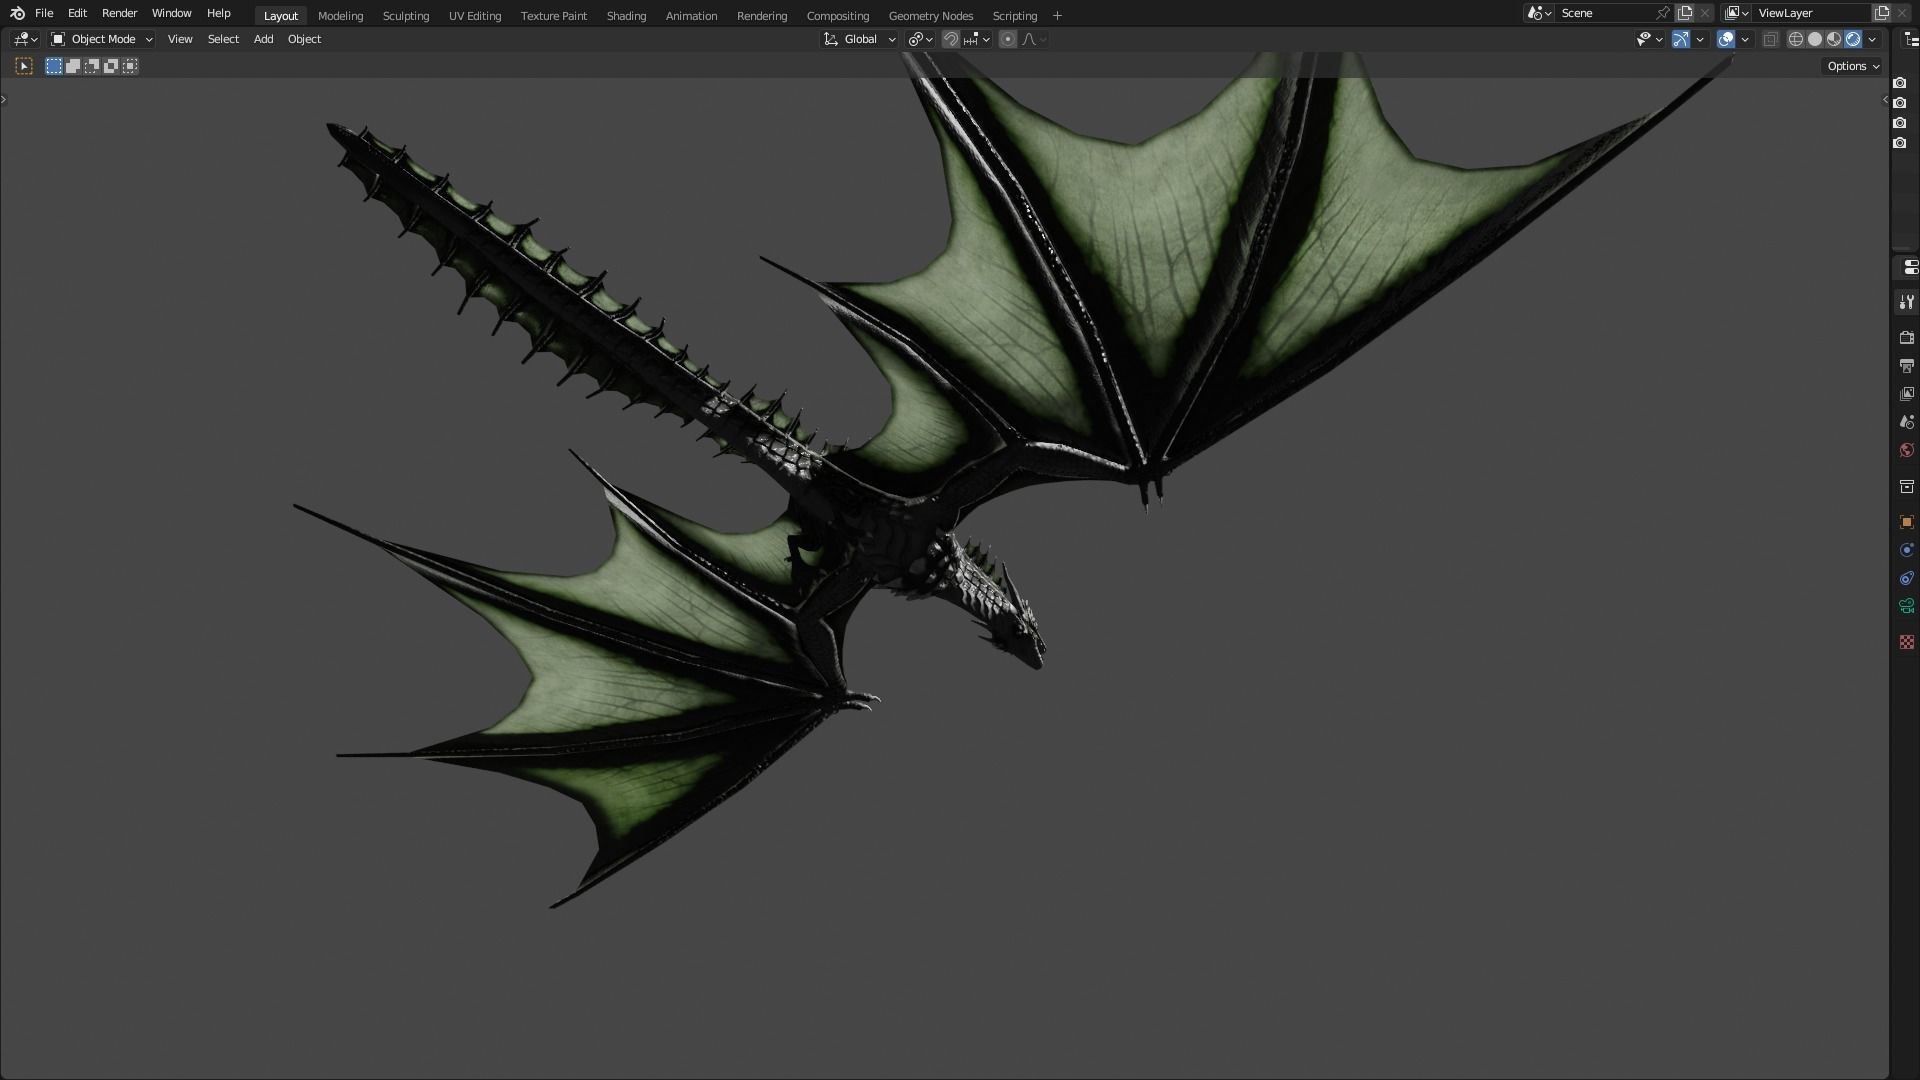Choose Invert selection mode icon

click(x=111, y=66)
